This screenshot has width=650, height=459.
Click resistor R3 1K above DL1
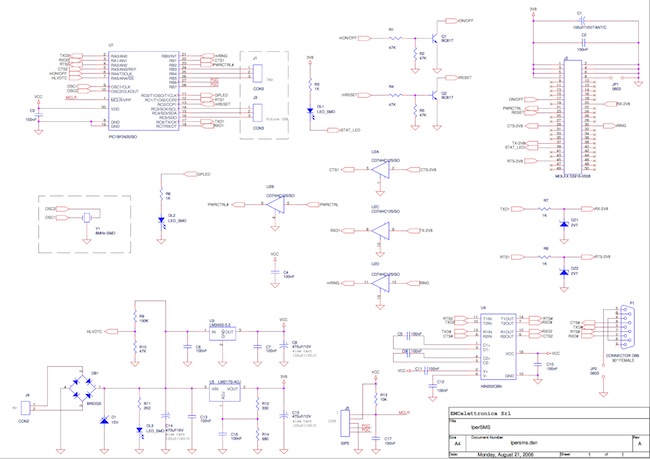[310, 86]
